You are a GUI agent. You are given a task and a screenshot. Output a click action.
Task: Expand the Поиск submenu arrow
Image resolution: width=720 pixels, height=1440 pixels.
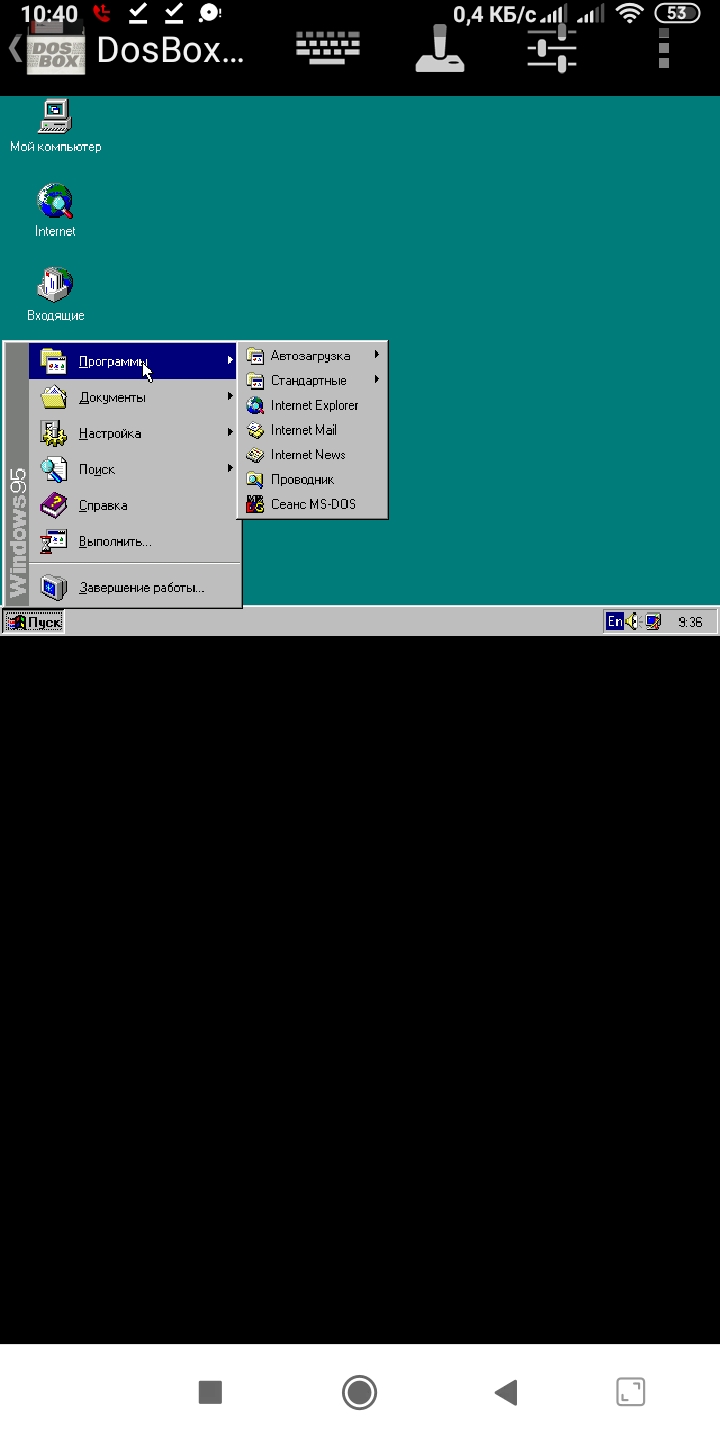coord(230,469)
